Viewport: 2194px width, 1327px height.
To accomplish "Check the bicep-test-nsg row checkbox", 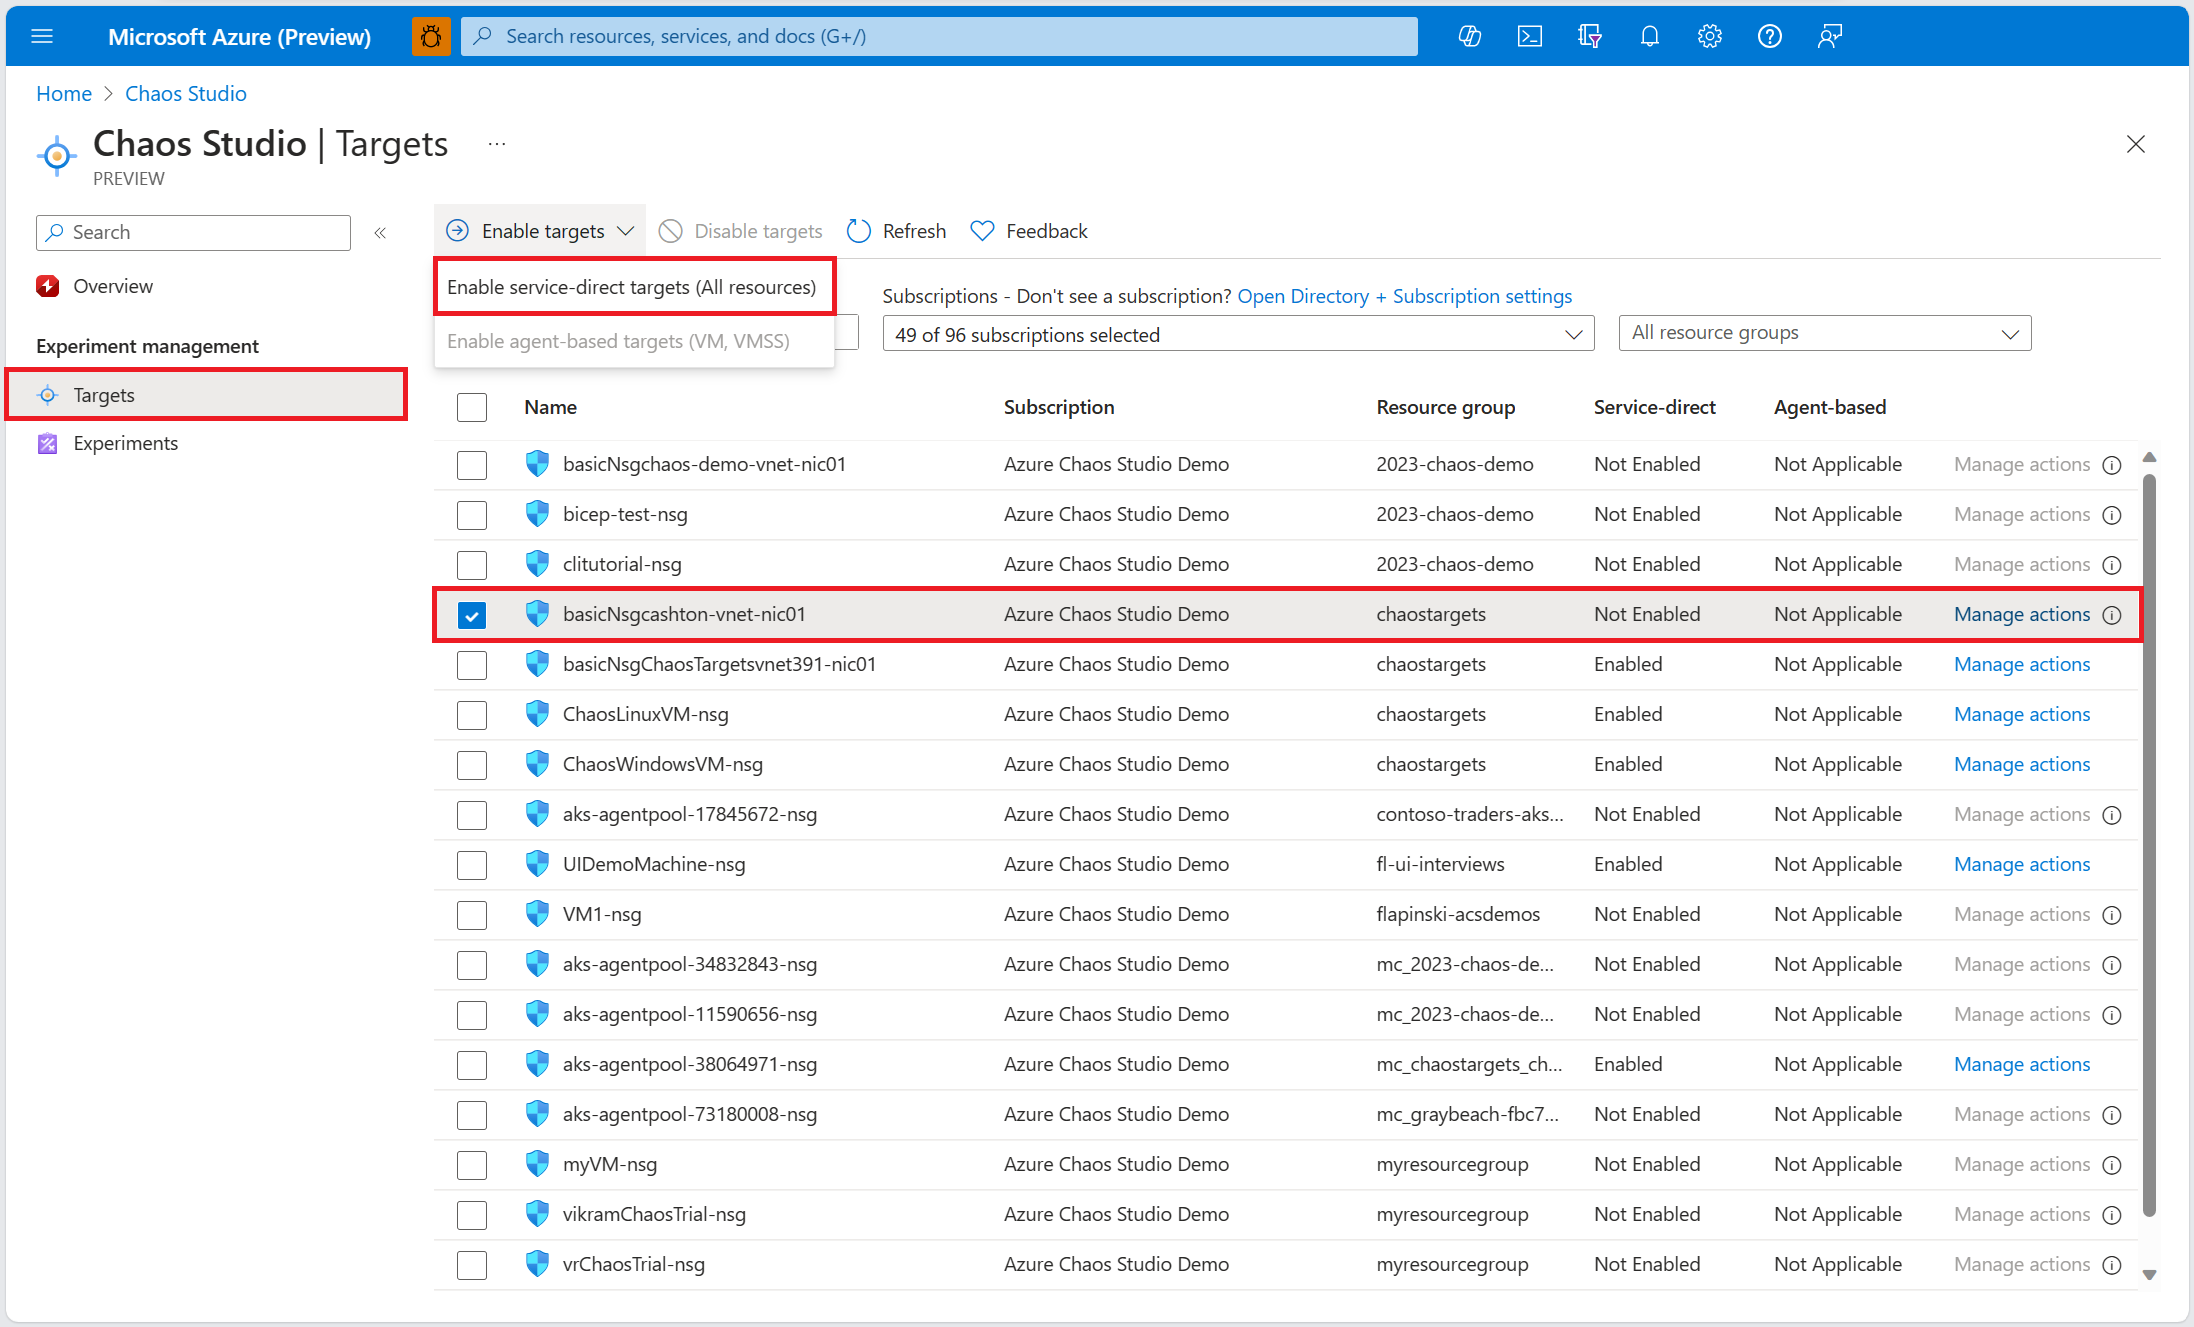I will point(472,515).
